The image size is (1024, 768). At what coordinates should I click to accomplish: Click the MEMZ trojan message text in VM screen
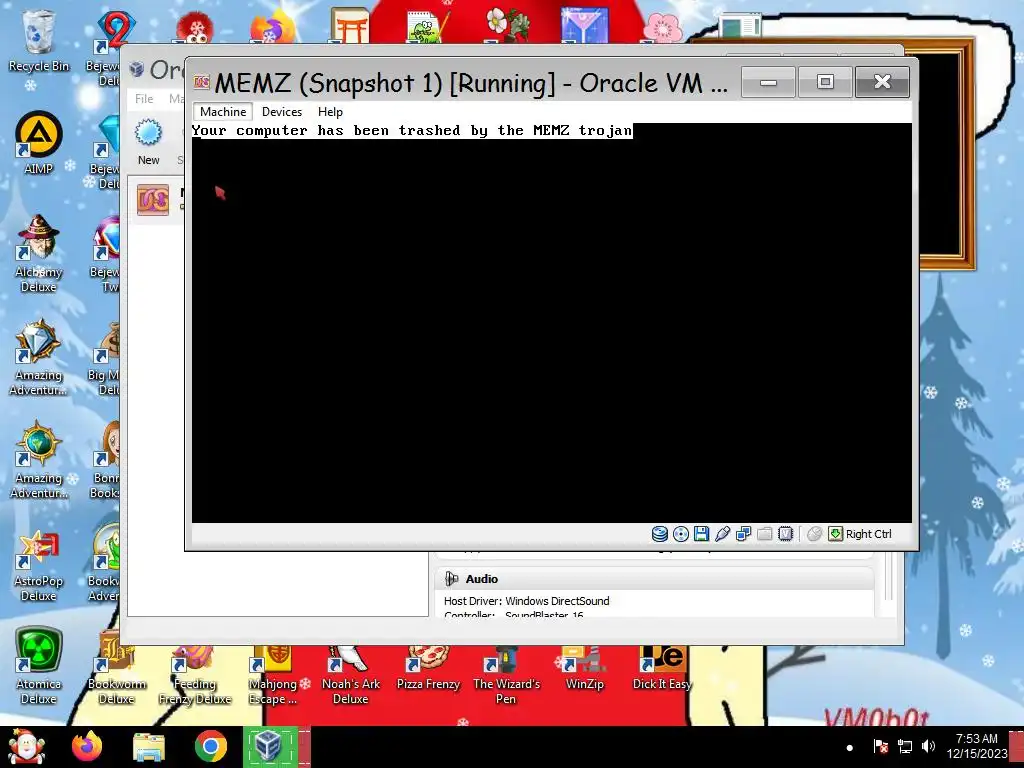(412, 131)
